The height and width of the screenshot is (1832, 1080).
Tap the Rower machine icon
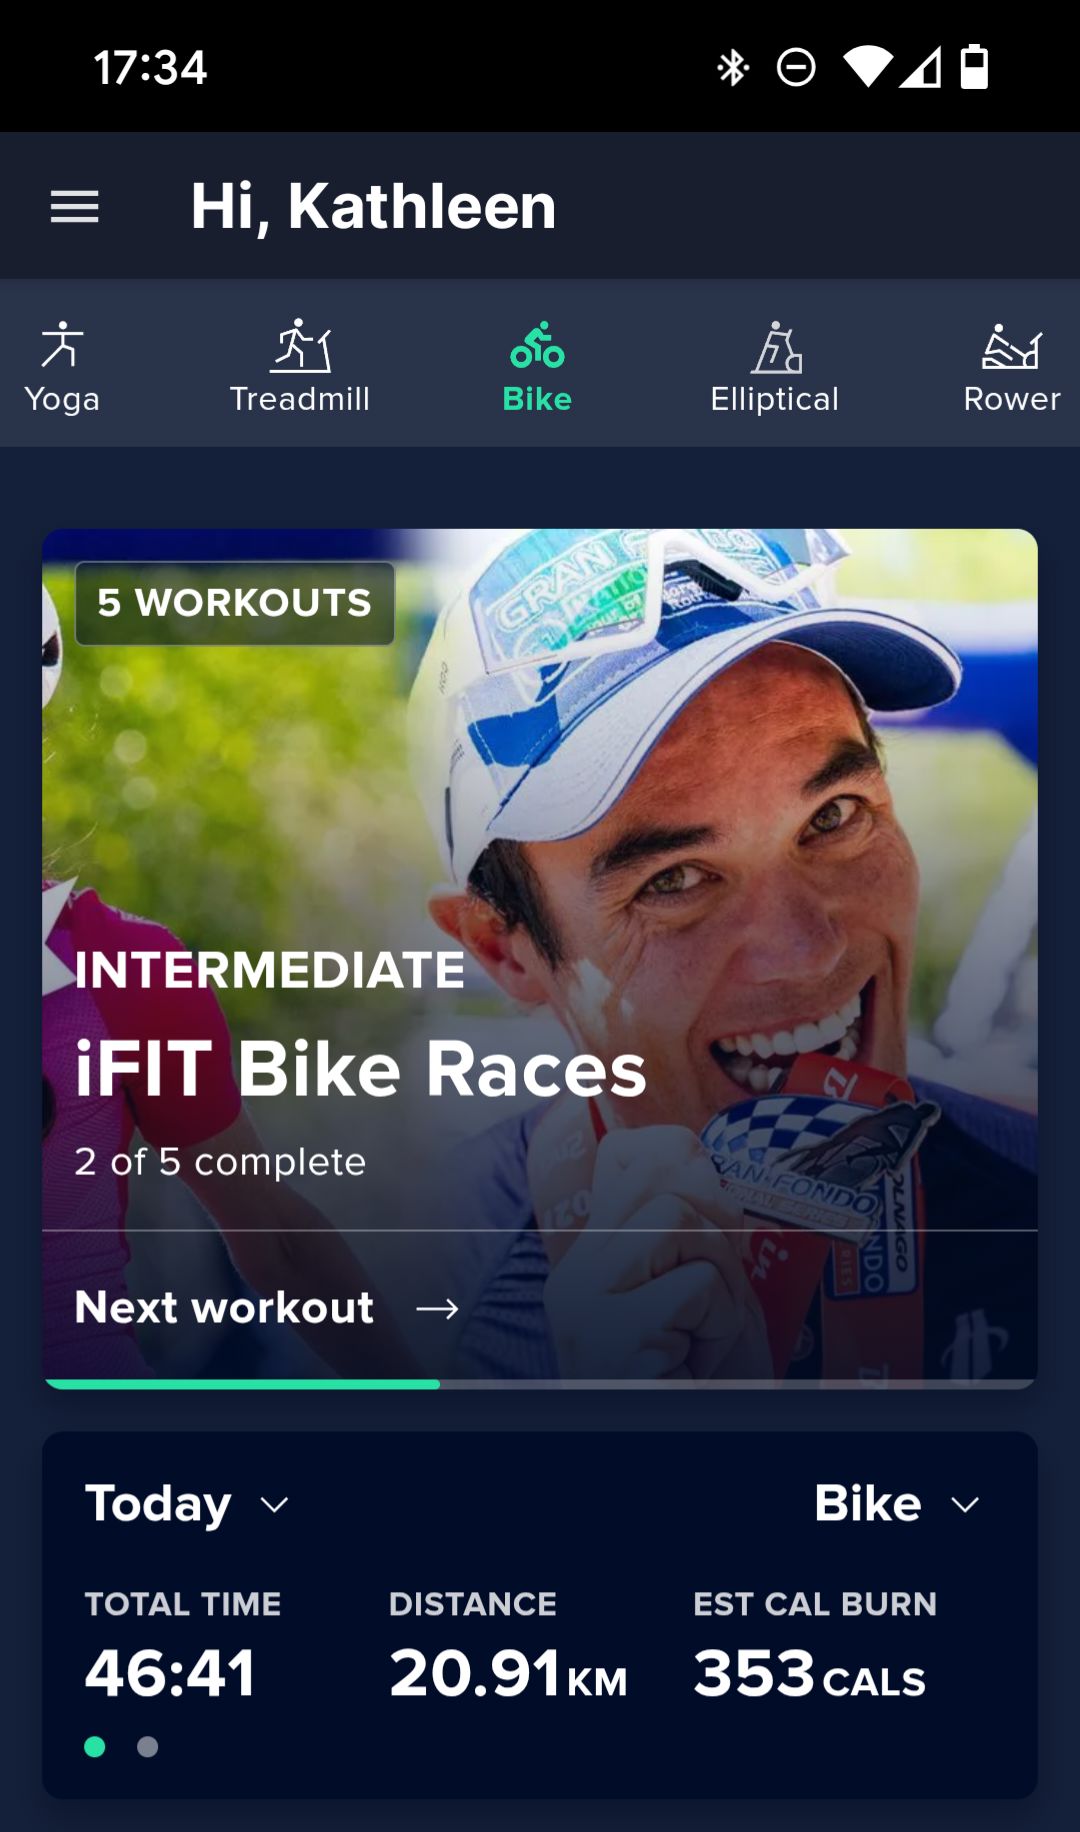click(1012, 346)
